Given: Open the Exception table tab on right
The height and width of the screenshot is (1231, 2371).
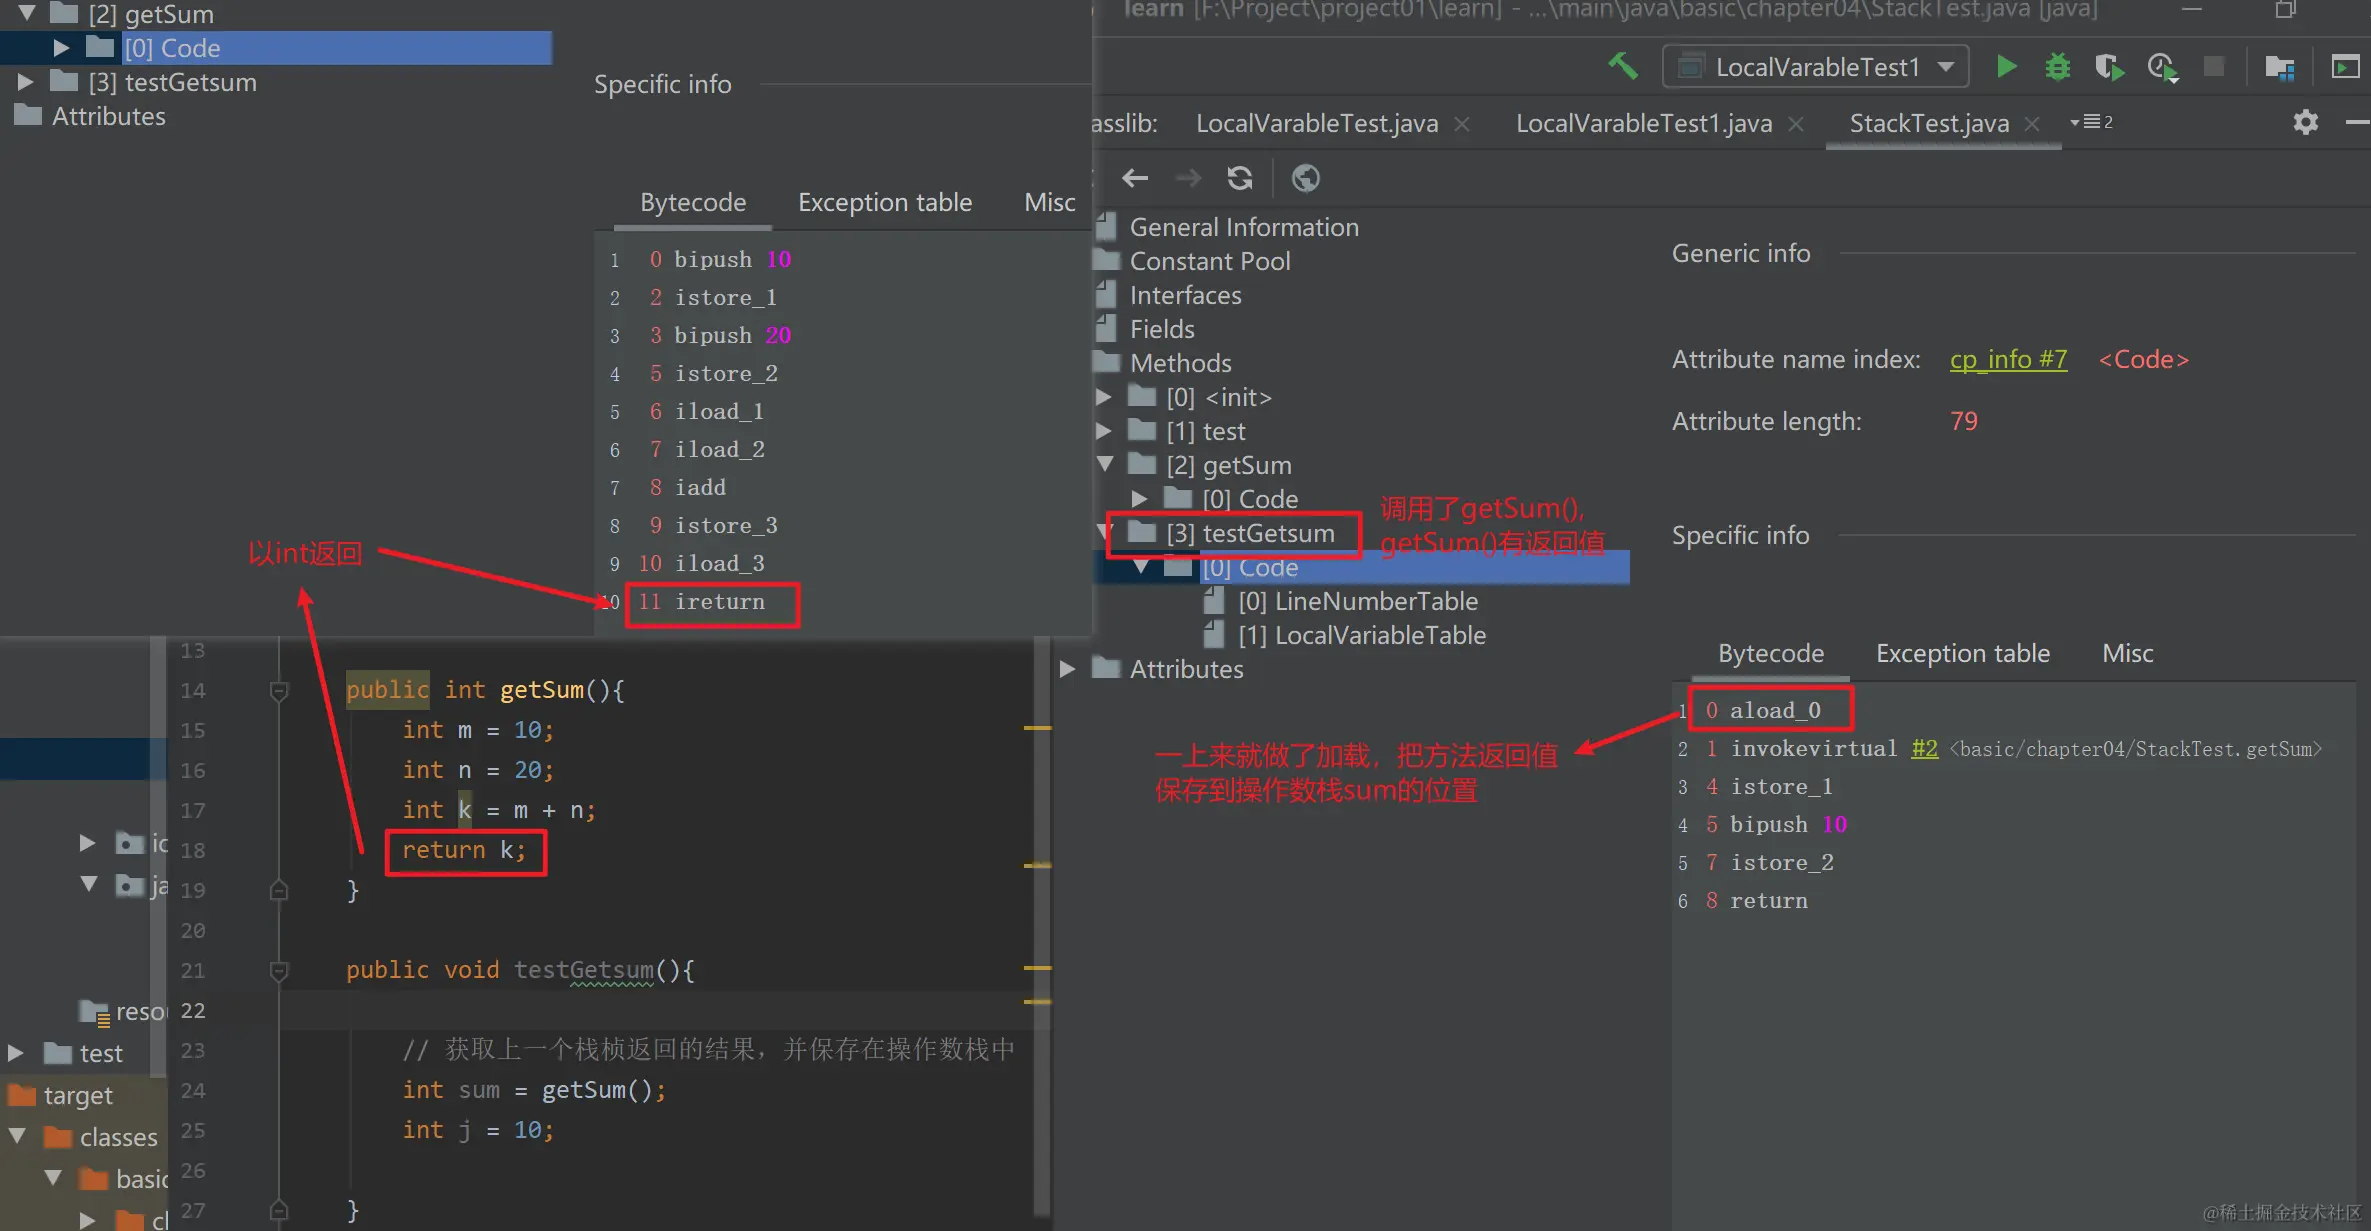Looking at the screenshot, I should pos(1962,653).
